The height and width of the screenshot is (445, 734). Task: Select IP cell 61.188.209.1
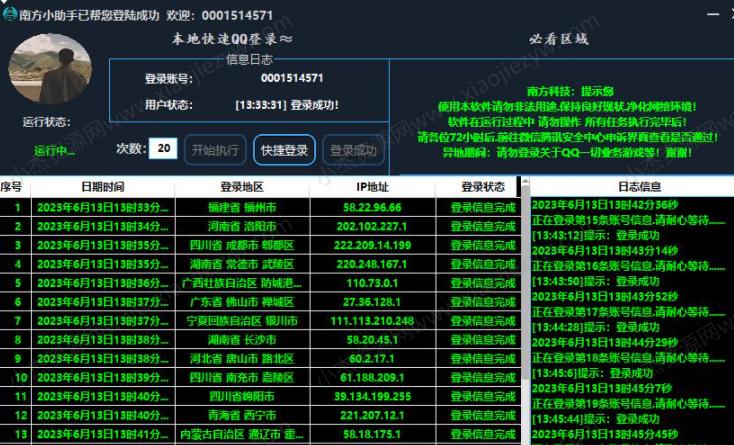[x=372, y=378]
